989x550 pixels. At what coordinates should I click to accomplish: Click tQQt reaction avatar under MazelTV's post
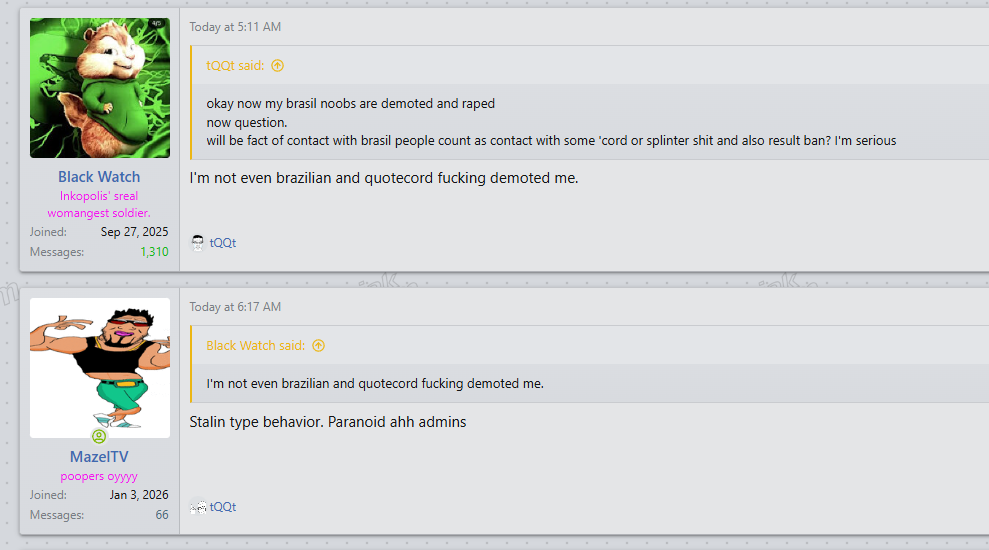198,507
